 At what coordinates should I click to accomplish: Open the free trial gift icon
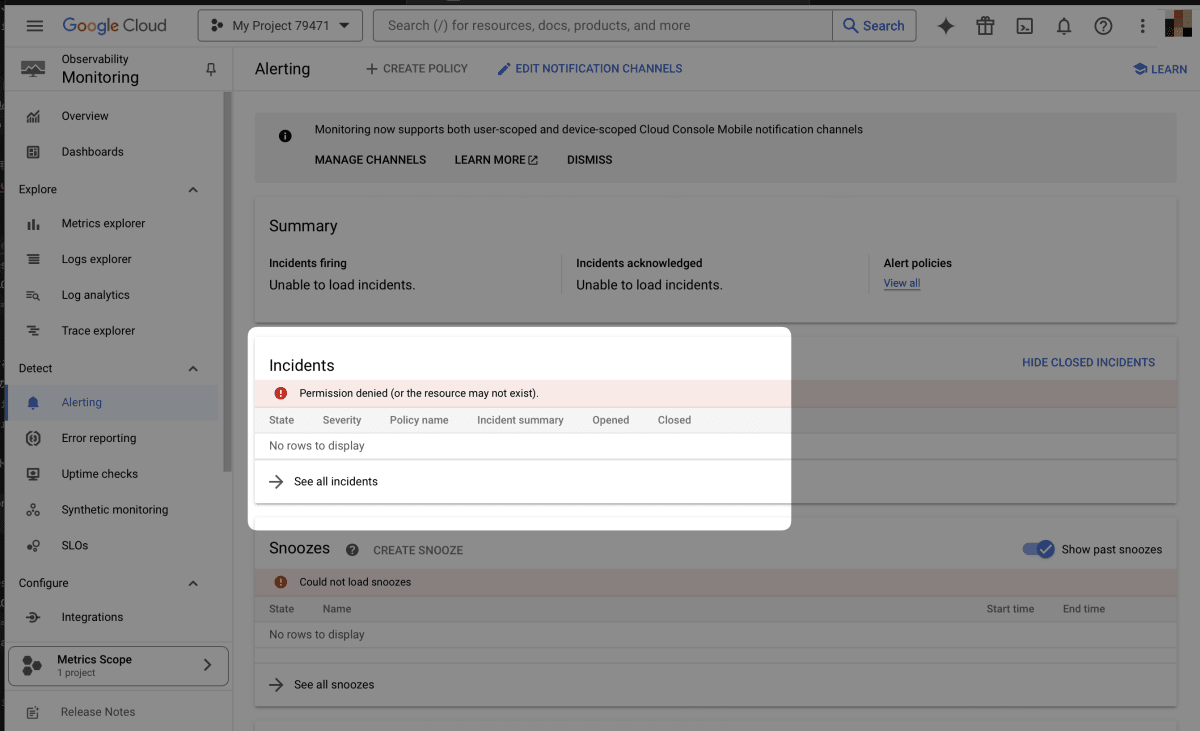[985, 26]
